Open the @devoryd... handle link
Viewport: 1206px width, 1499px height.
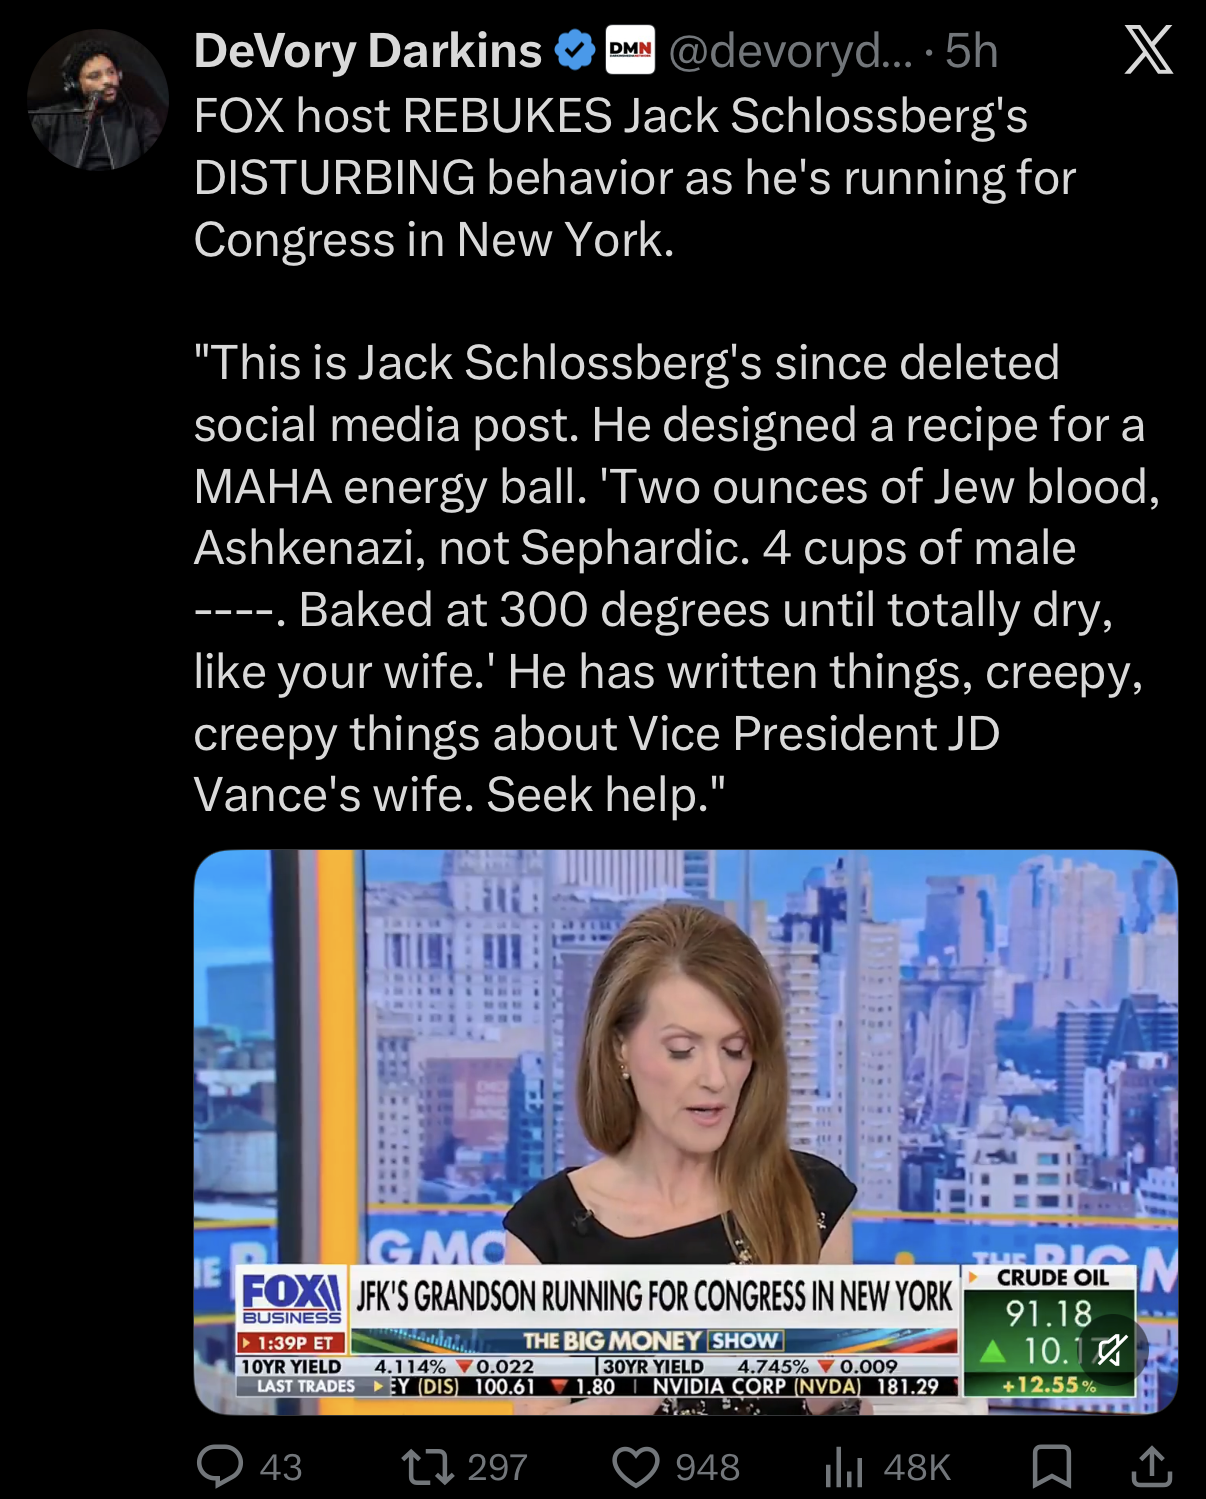pyautogui.click(x=790, y=51)
